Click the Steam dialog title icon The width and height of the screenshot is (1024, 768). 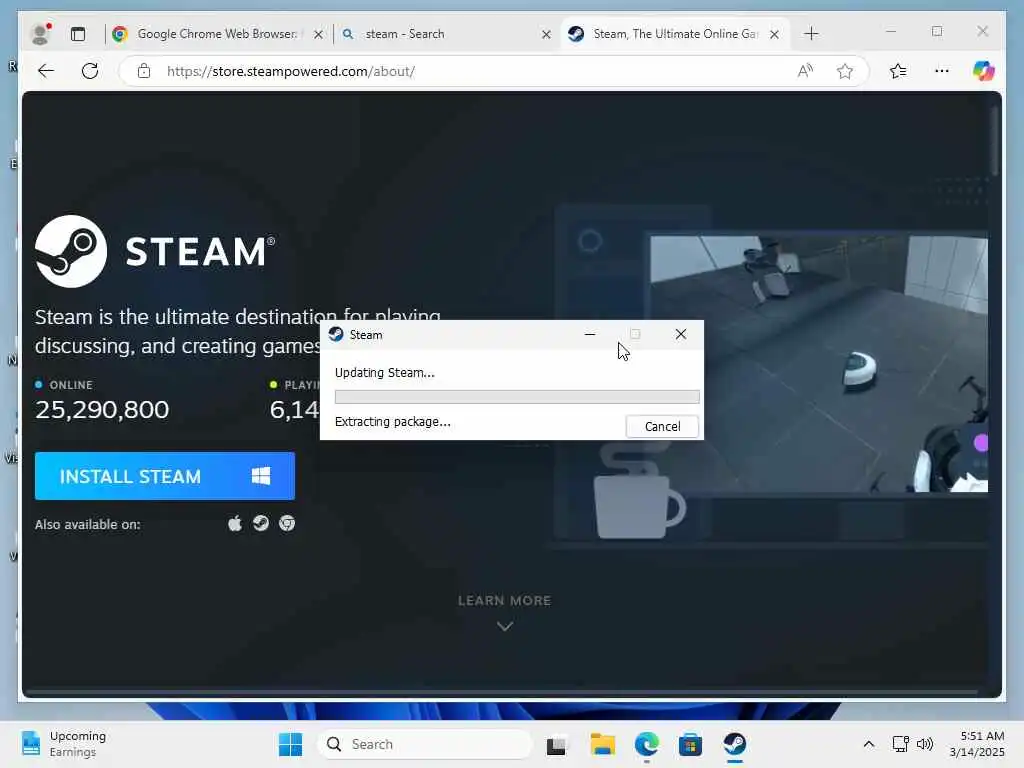(x=336, y=334)
